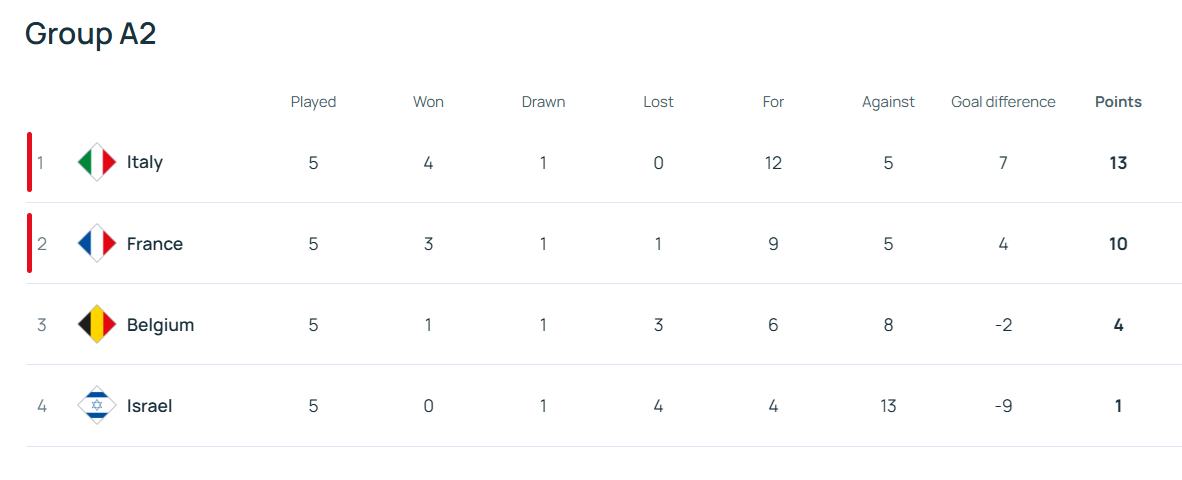
Task: Click the Points column header
Action: click(1118, 101)
